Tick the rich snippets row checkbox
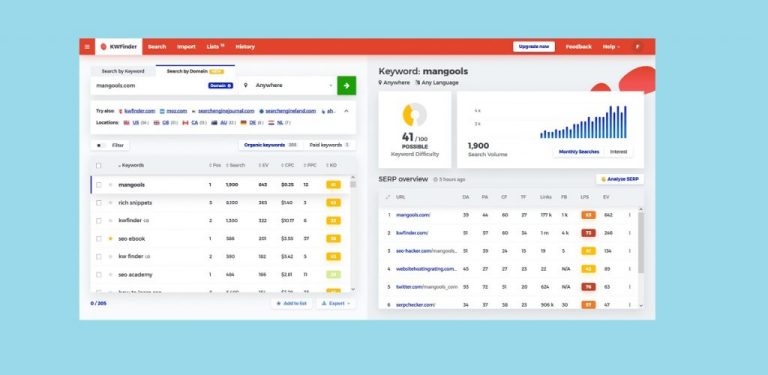768x375 pixels. [99, 203]
